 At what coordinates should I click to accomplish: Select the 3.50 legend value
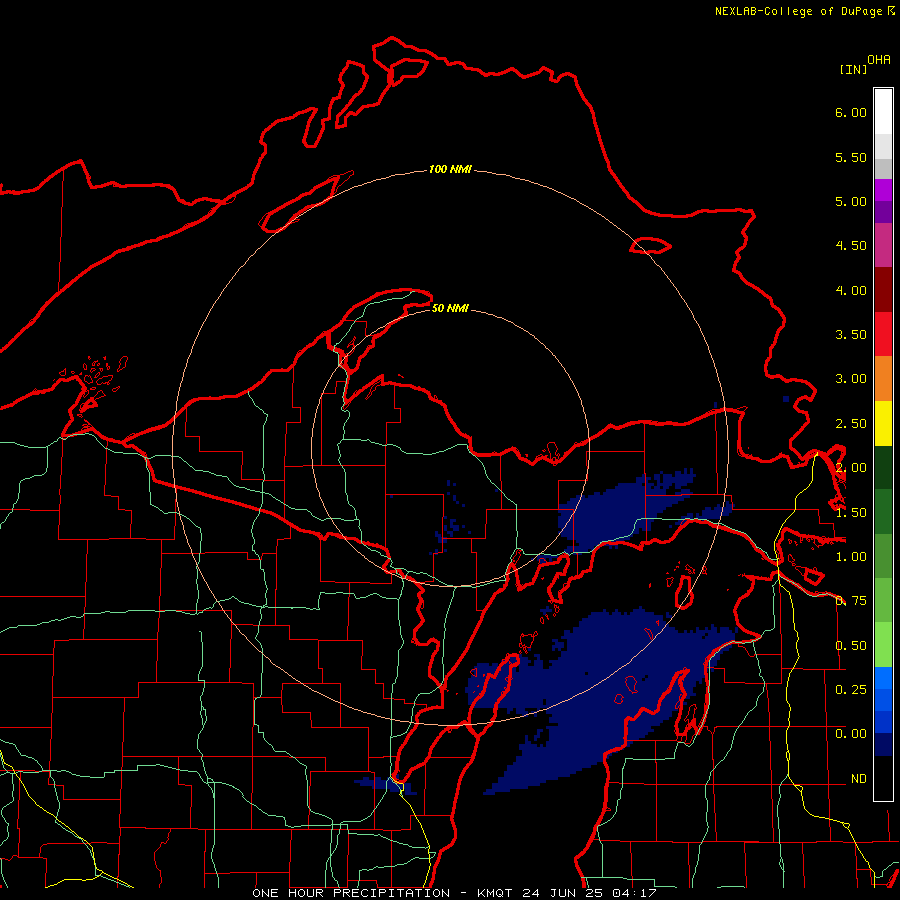851,335
